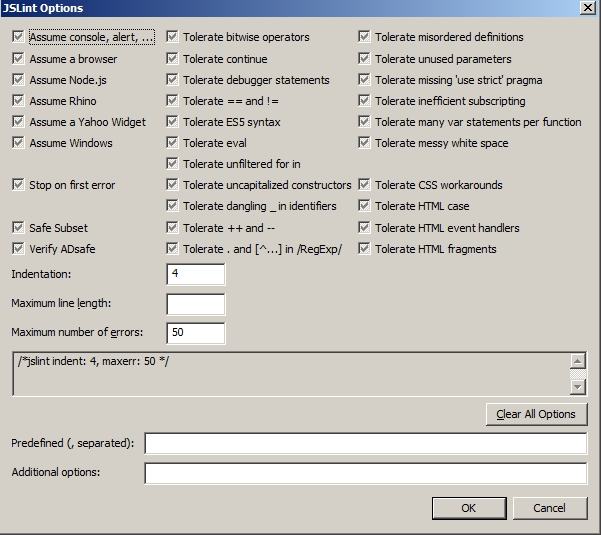
Task: Toggle the Assume a browser checkbox
Action: [x=18, y=59]
